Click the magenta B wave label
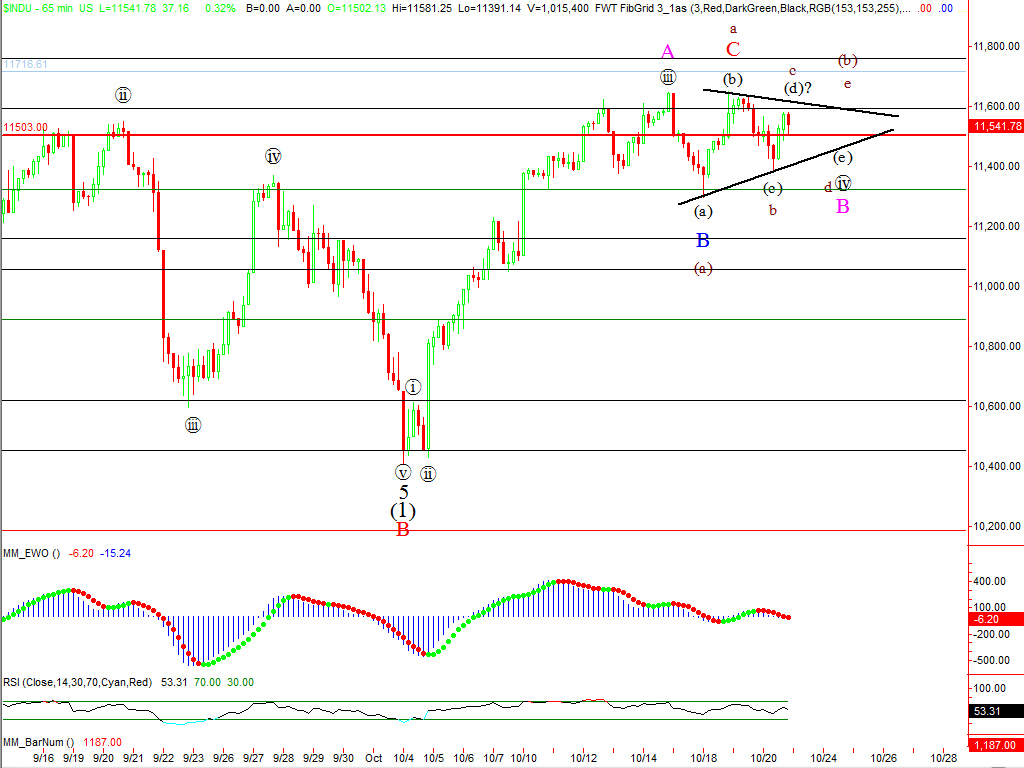 [843, 206]
